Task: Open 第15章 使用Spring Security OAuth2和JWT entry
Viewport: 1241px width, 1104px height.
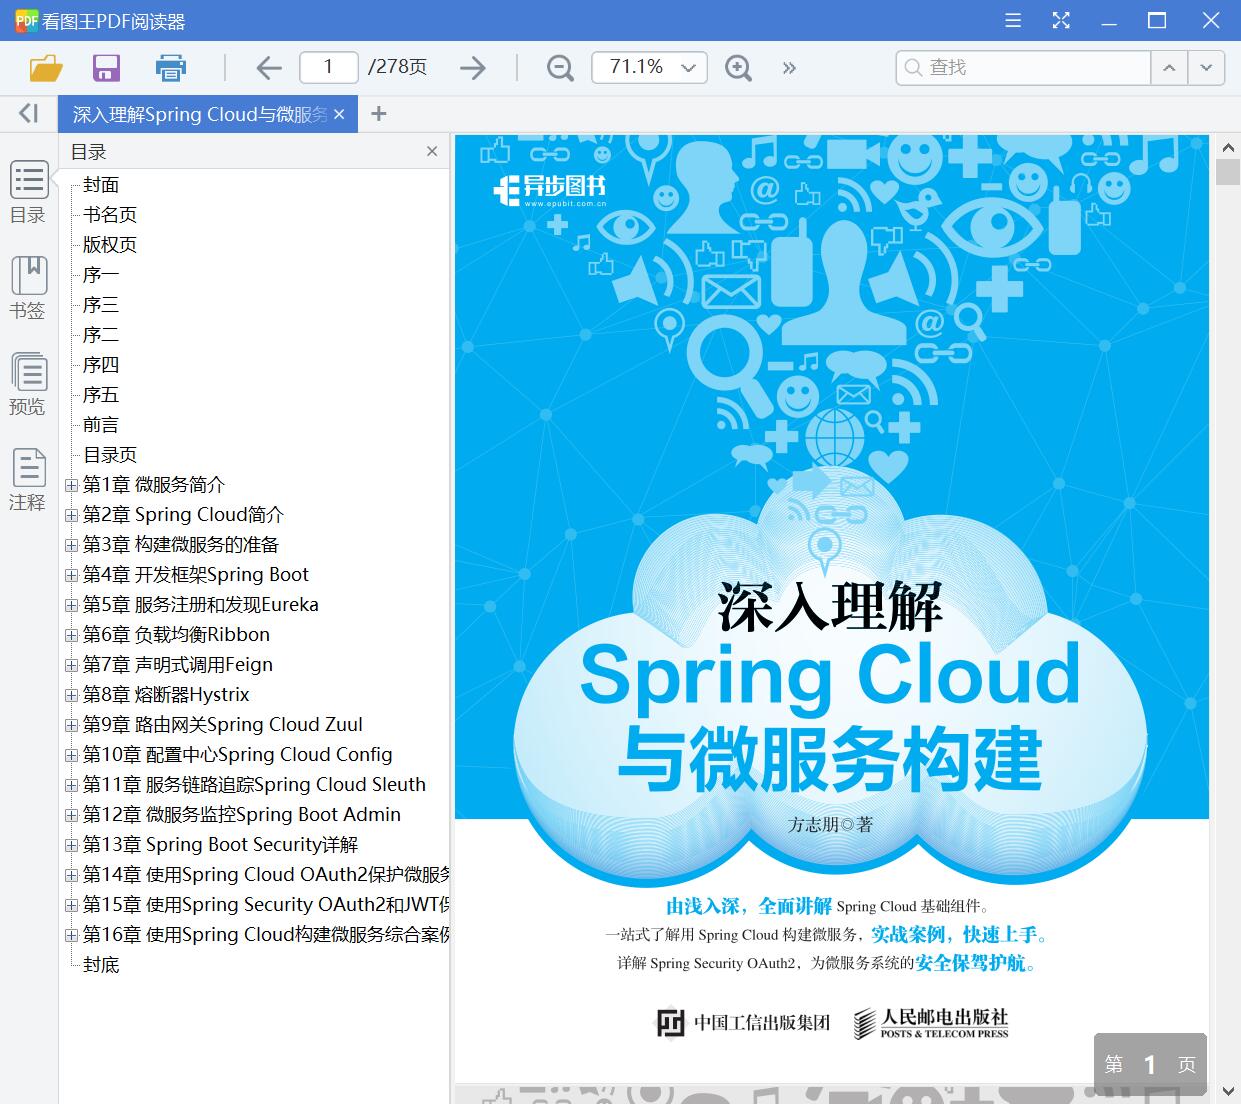Action: pos(266,905)
